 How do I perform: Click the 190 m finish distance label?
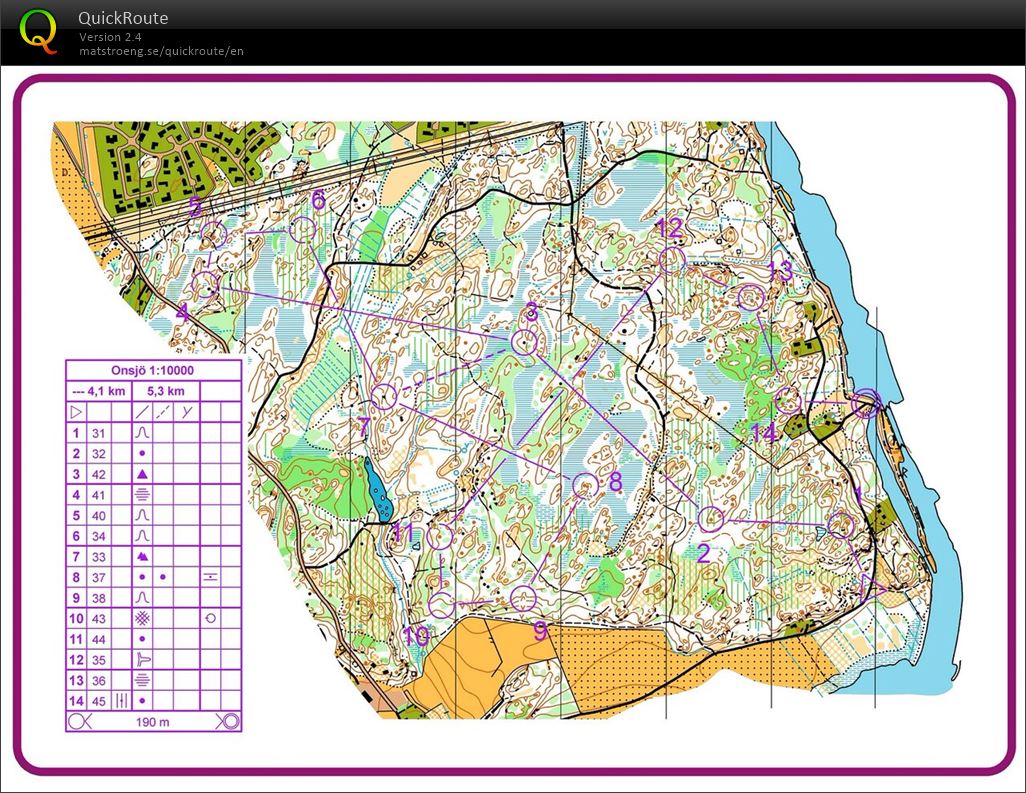click(154, 721)
